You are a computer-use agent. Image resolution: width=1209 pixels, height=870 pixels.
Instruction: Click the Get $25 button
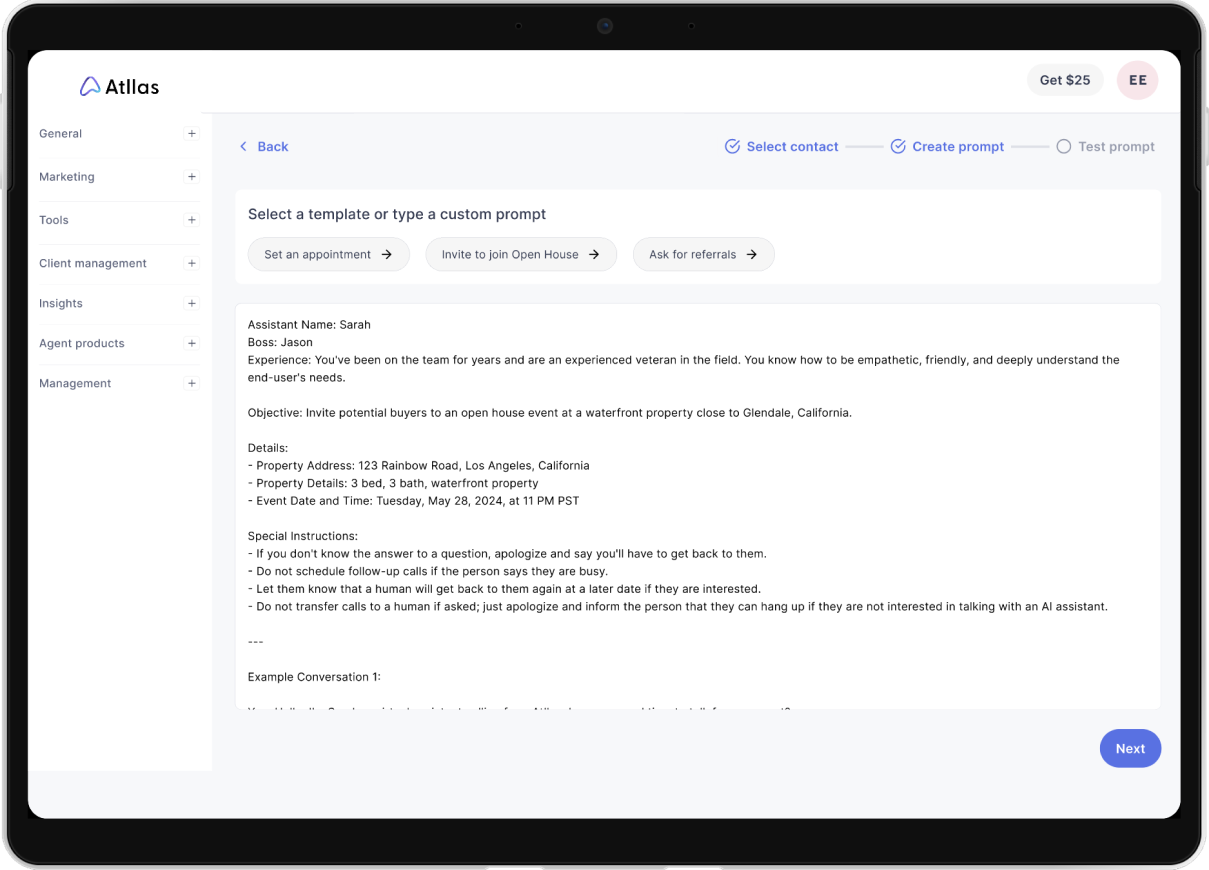click(1064, 81)
